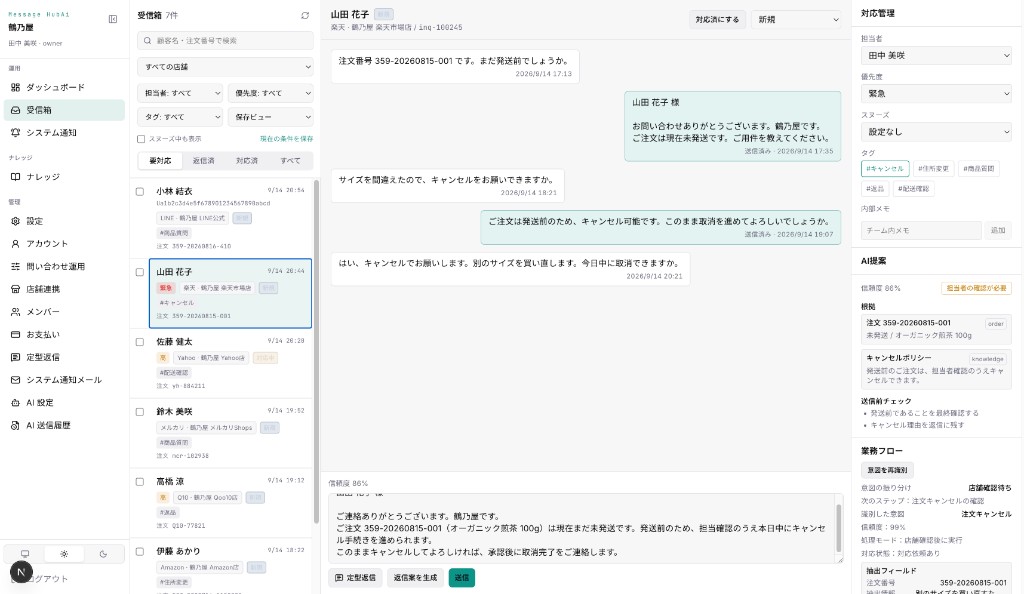The width and height of the screenshot is (1024, 594).
Task: Click the green 送信 button
Action: tap(462, 578)
